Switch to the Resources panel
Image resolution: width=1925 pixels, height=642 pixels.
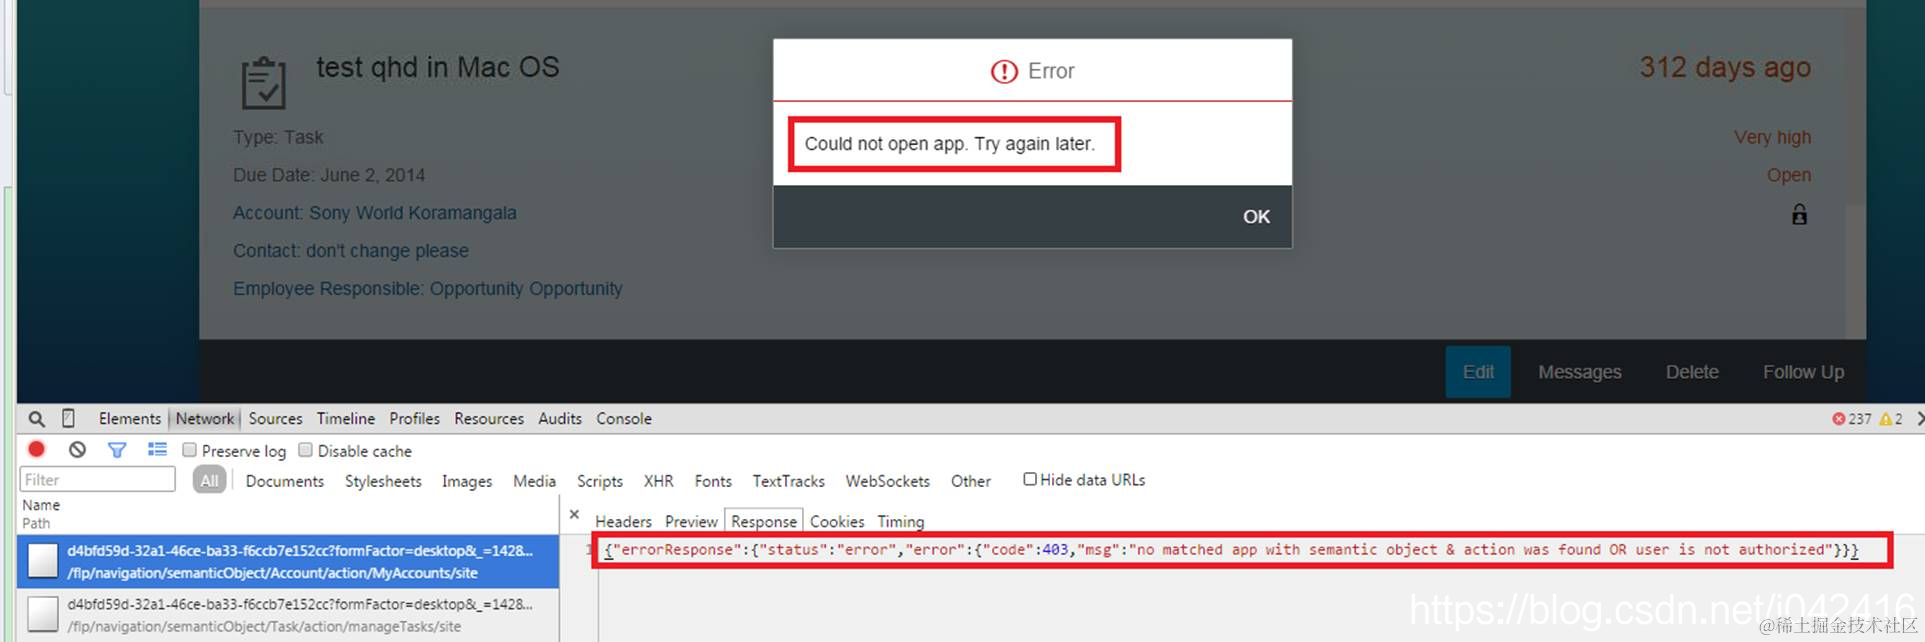(x=489, y=419)
